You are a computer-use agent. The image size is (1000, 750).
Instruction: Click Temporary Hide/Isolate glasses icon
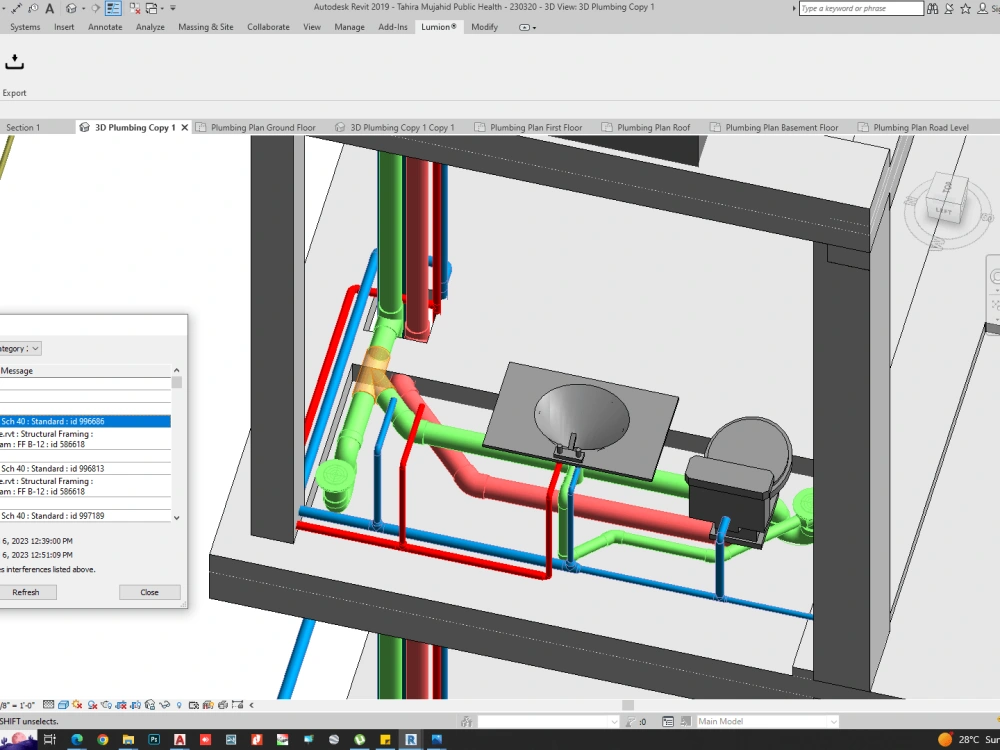coord(165,705)
